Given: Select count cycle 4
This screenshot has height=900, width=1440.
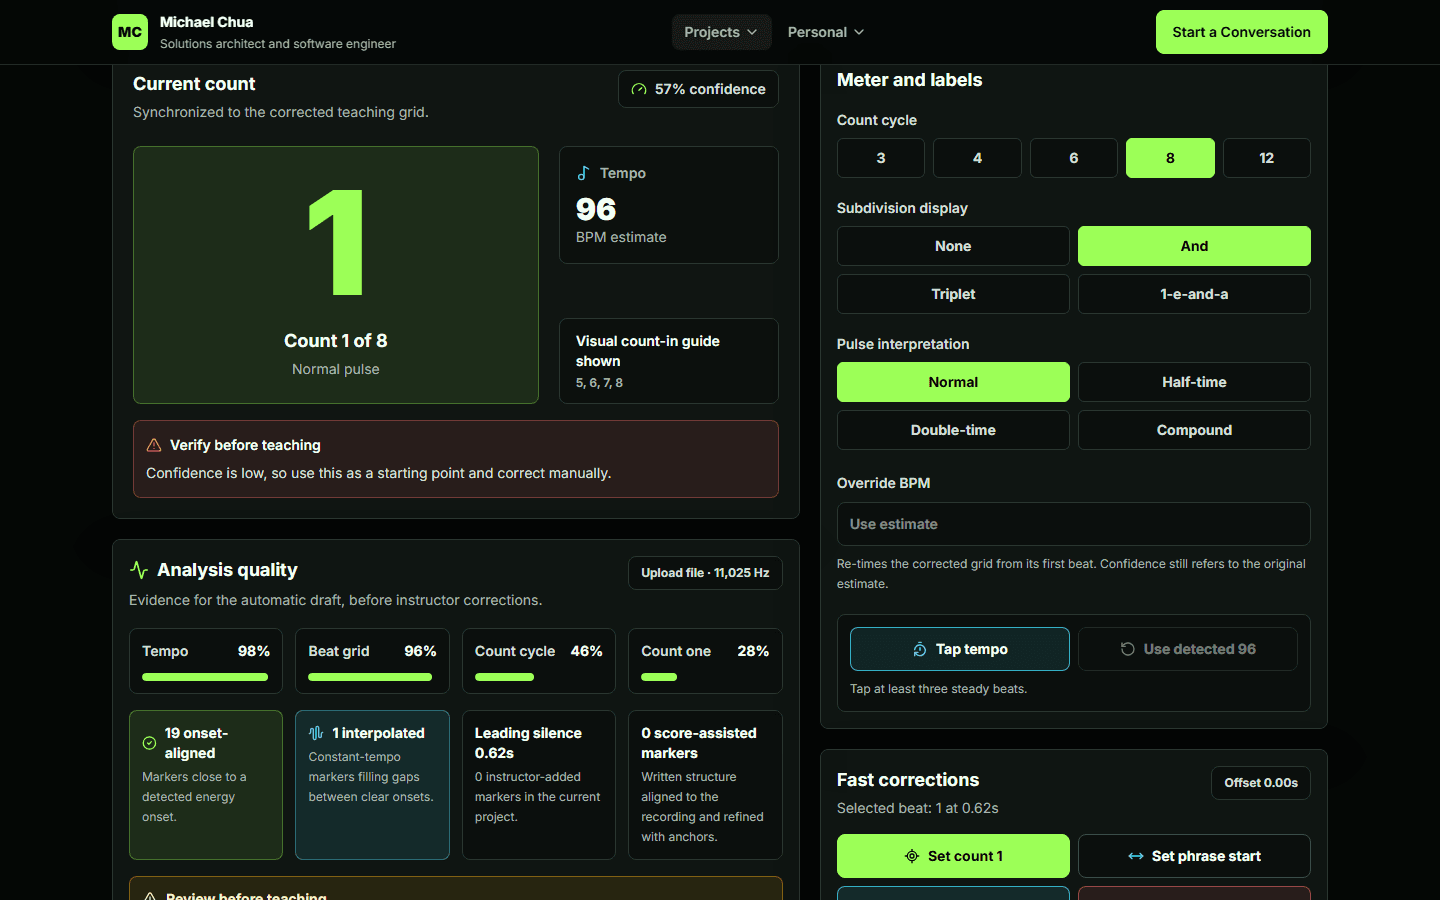Looking at the screenshot, I should [977, 158].
